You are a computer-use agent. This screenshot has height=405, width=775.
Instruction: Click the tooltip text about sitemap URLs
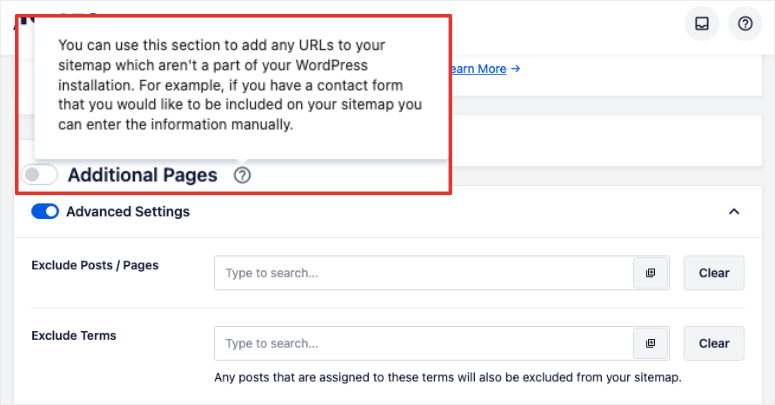click(240, 86)
